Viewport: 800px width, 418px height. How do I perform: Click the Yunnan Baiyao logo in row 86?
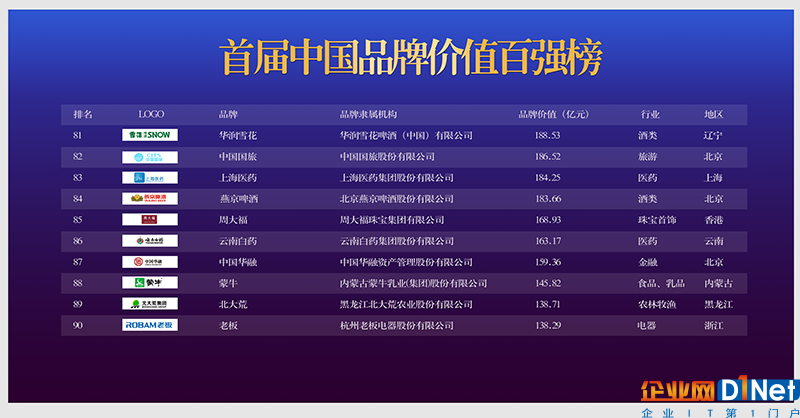click(150, 241)
